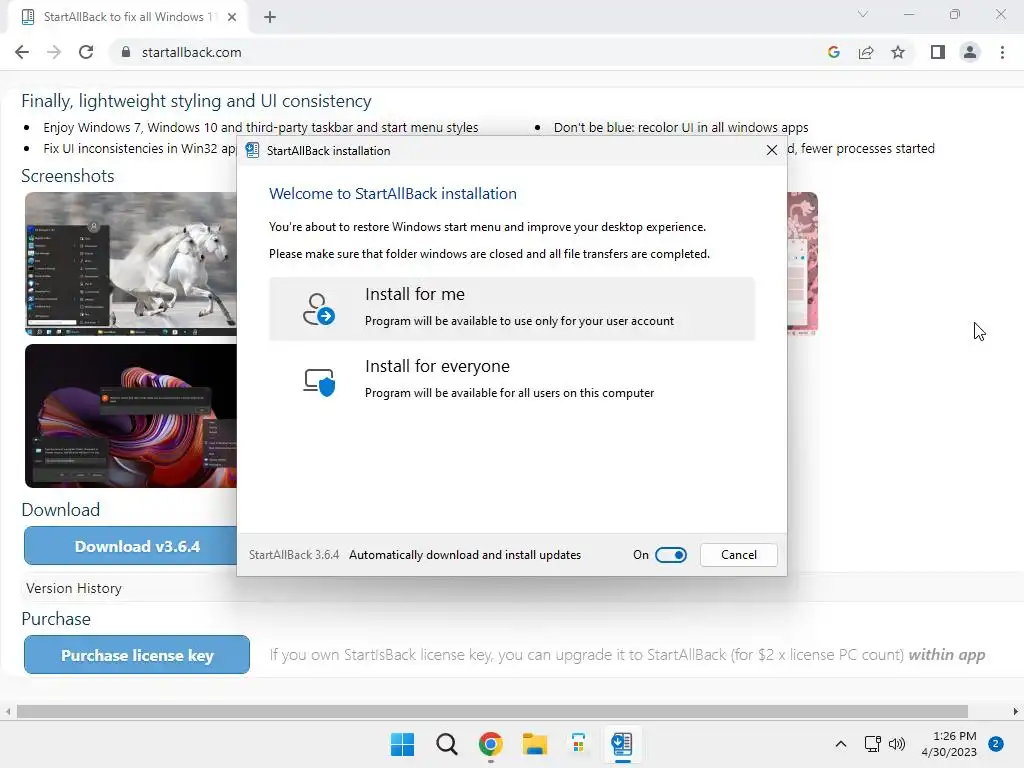Click the Screenshots heading text

click(x=67, y=176)
